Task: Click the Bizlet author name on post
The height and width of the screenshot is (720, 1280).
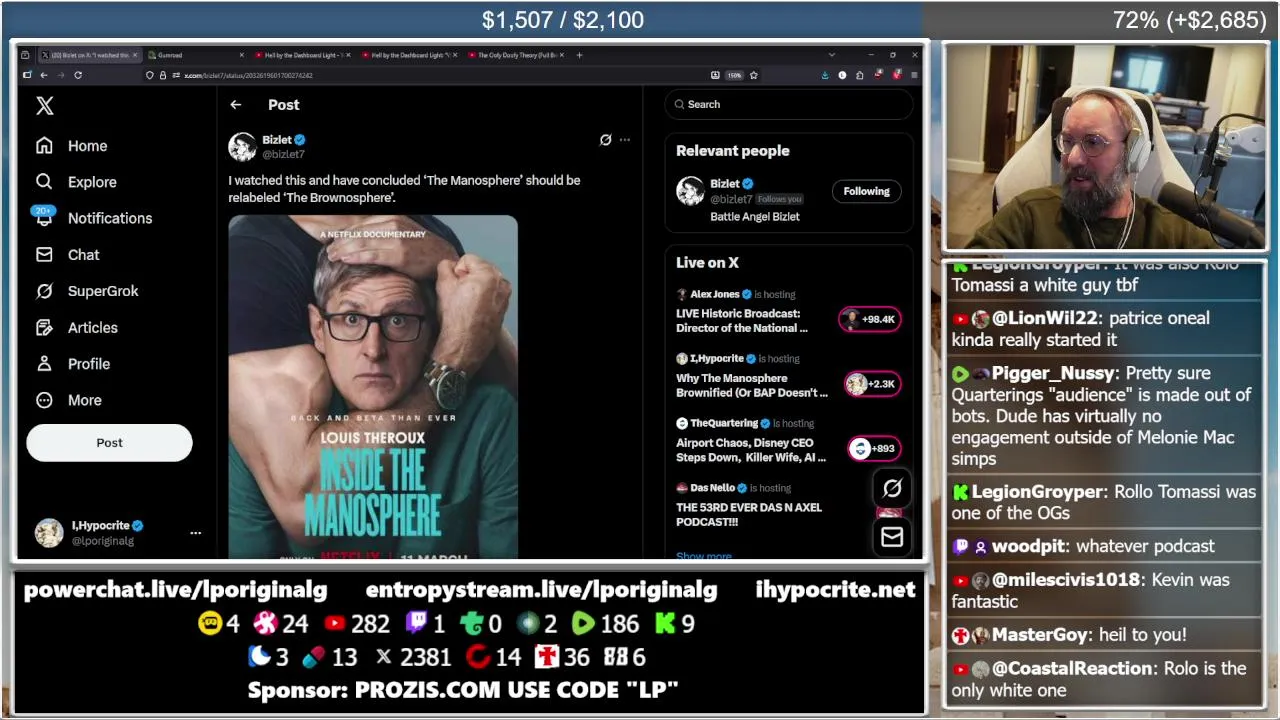Action: click(277, 140)
